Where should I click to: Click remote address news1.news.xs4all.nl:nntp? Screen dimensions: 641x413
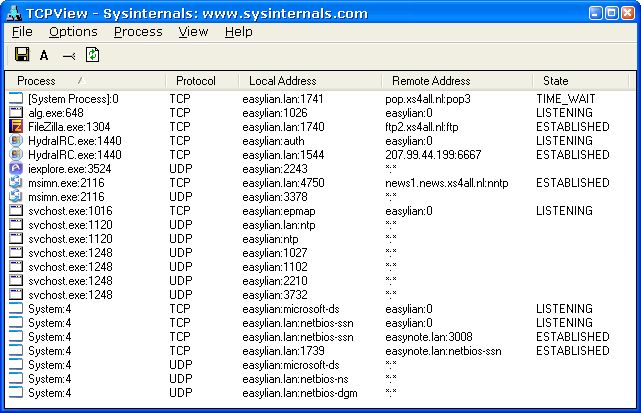[446, 183]
